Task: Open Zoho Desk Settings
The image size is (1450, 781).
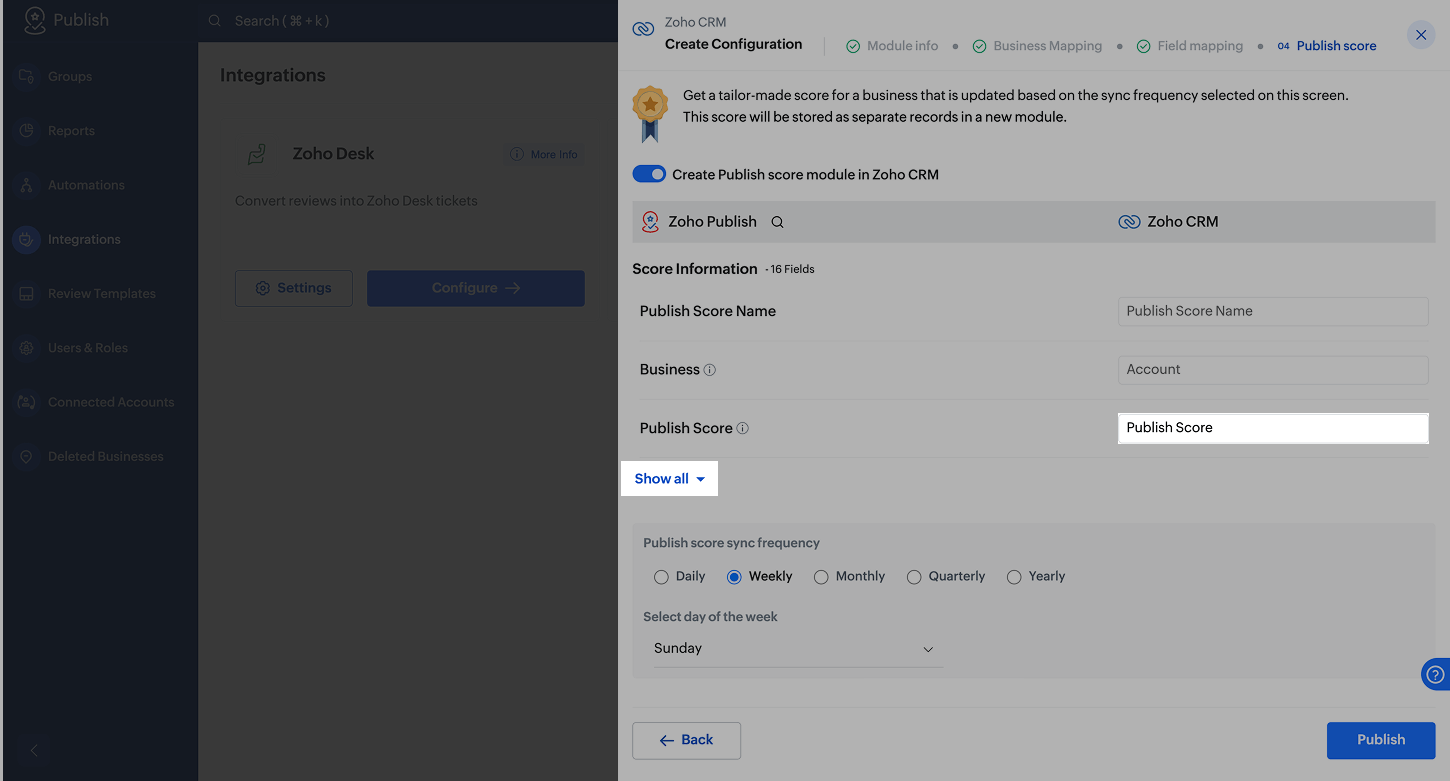Action: pyautogui.click(x=293, y=288)
